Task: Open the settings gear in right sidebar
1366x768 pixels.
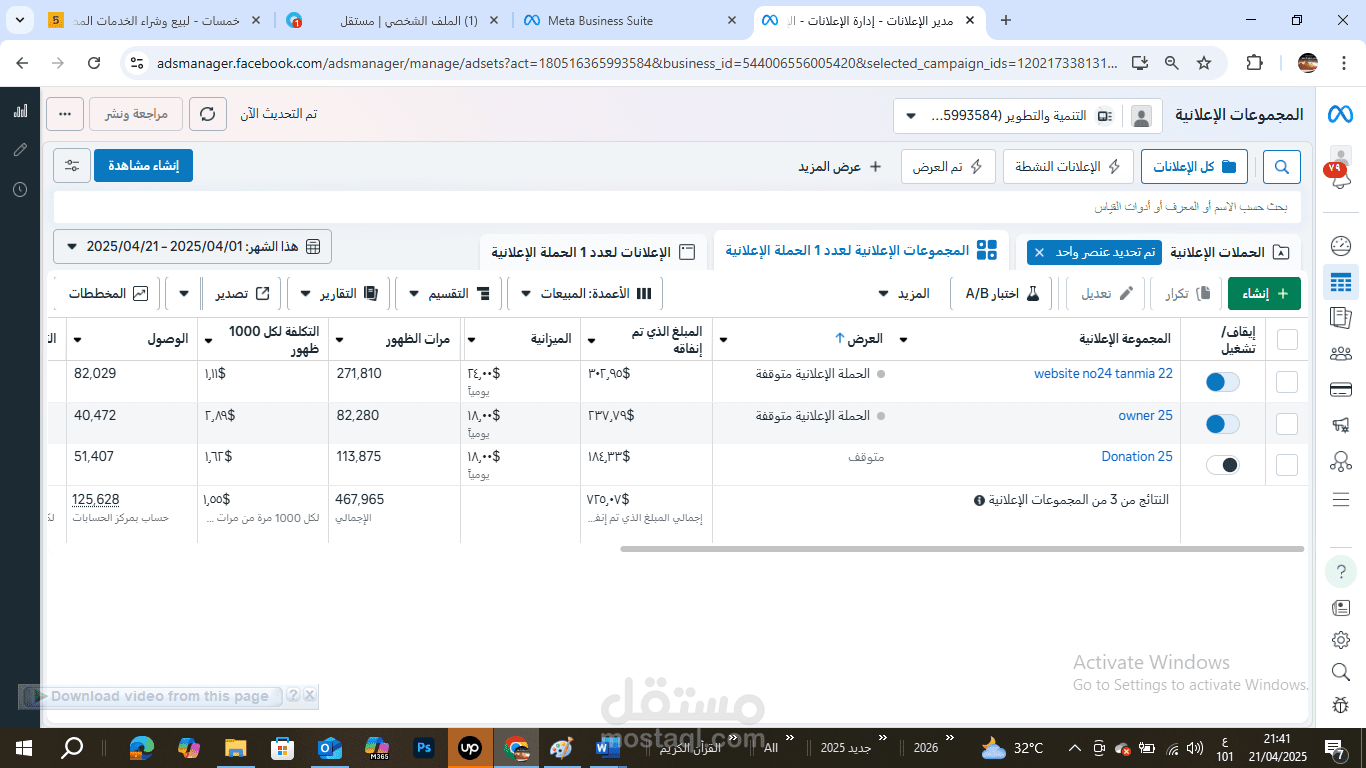Action: tap(1341, 640)
